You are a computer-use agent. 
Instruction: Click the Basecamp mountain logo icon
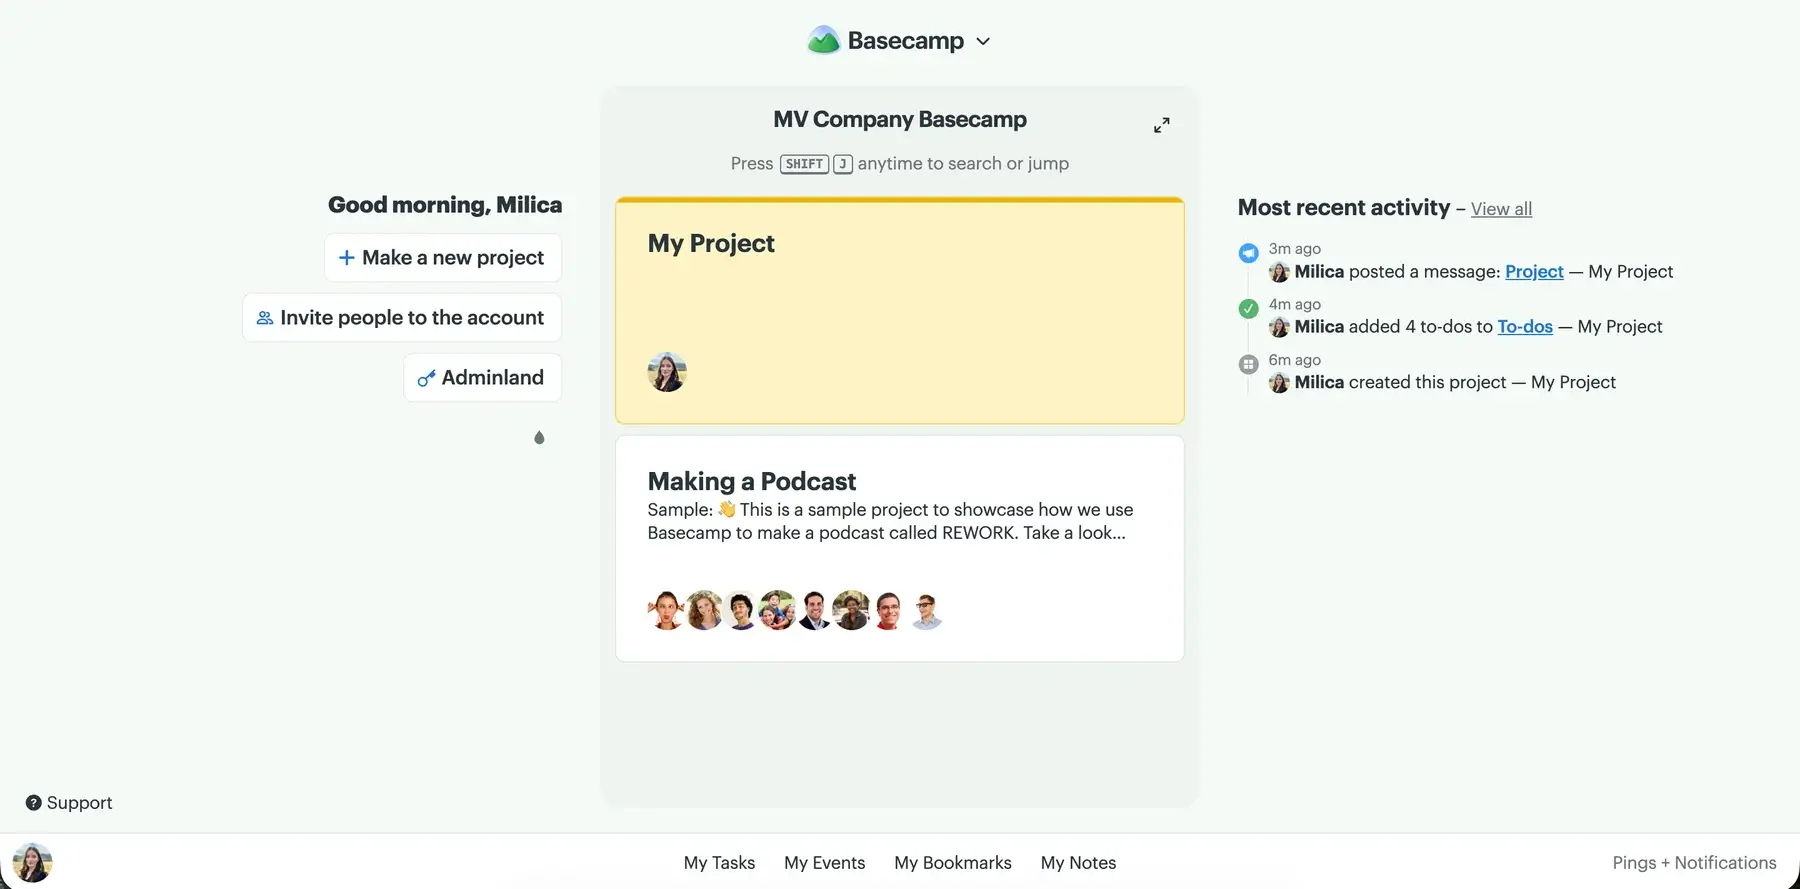[823, 40]
